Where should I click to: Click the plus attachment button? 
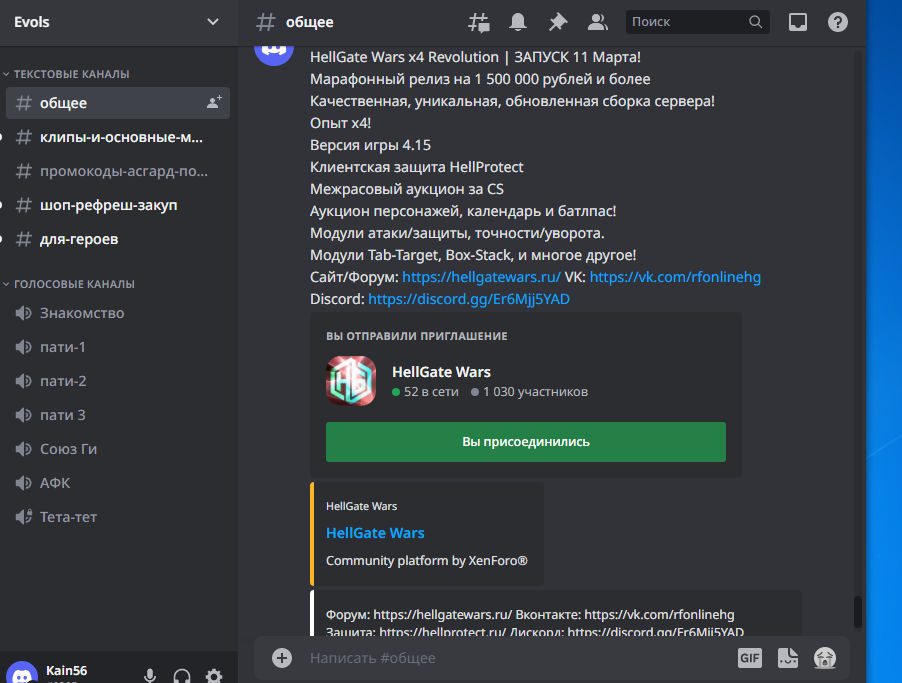click(282, 658)
